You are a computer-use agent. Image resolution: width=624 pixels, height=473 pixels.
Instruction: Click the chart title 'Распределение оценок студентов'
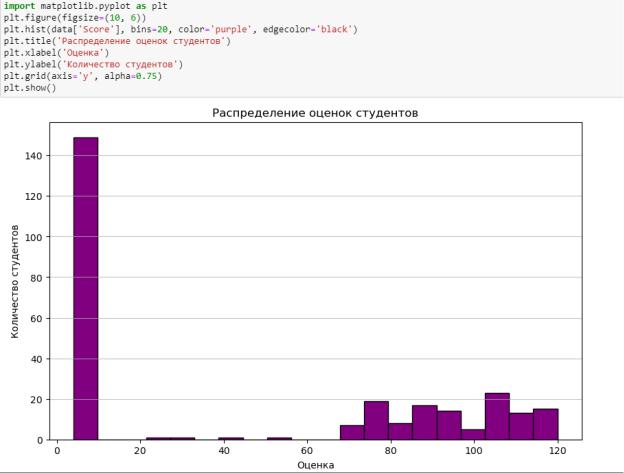(315, 113)
